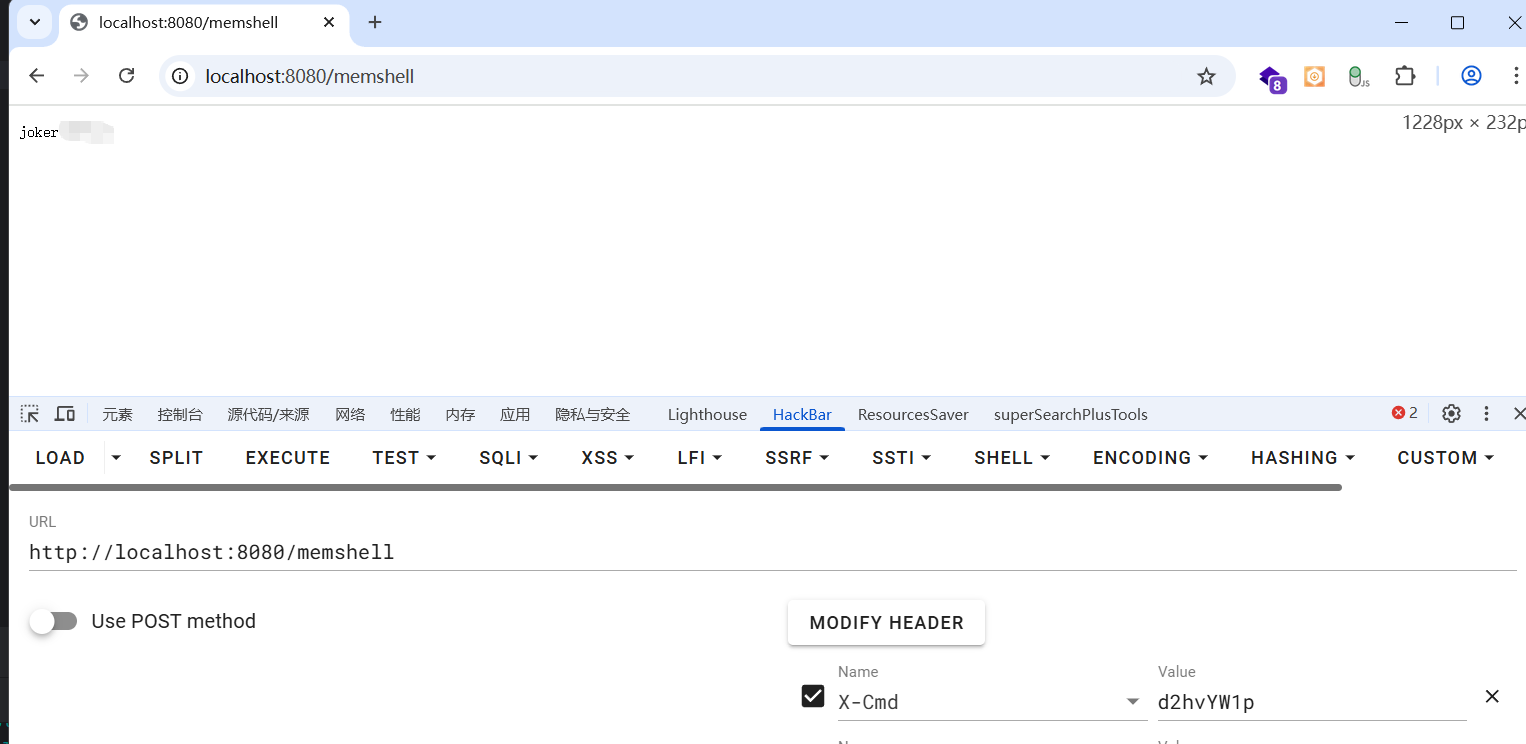Open DevTools settings gear icon

pyautogui.click(x=1451, y=414)
